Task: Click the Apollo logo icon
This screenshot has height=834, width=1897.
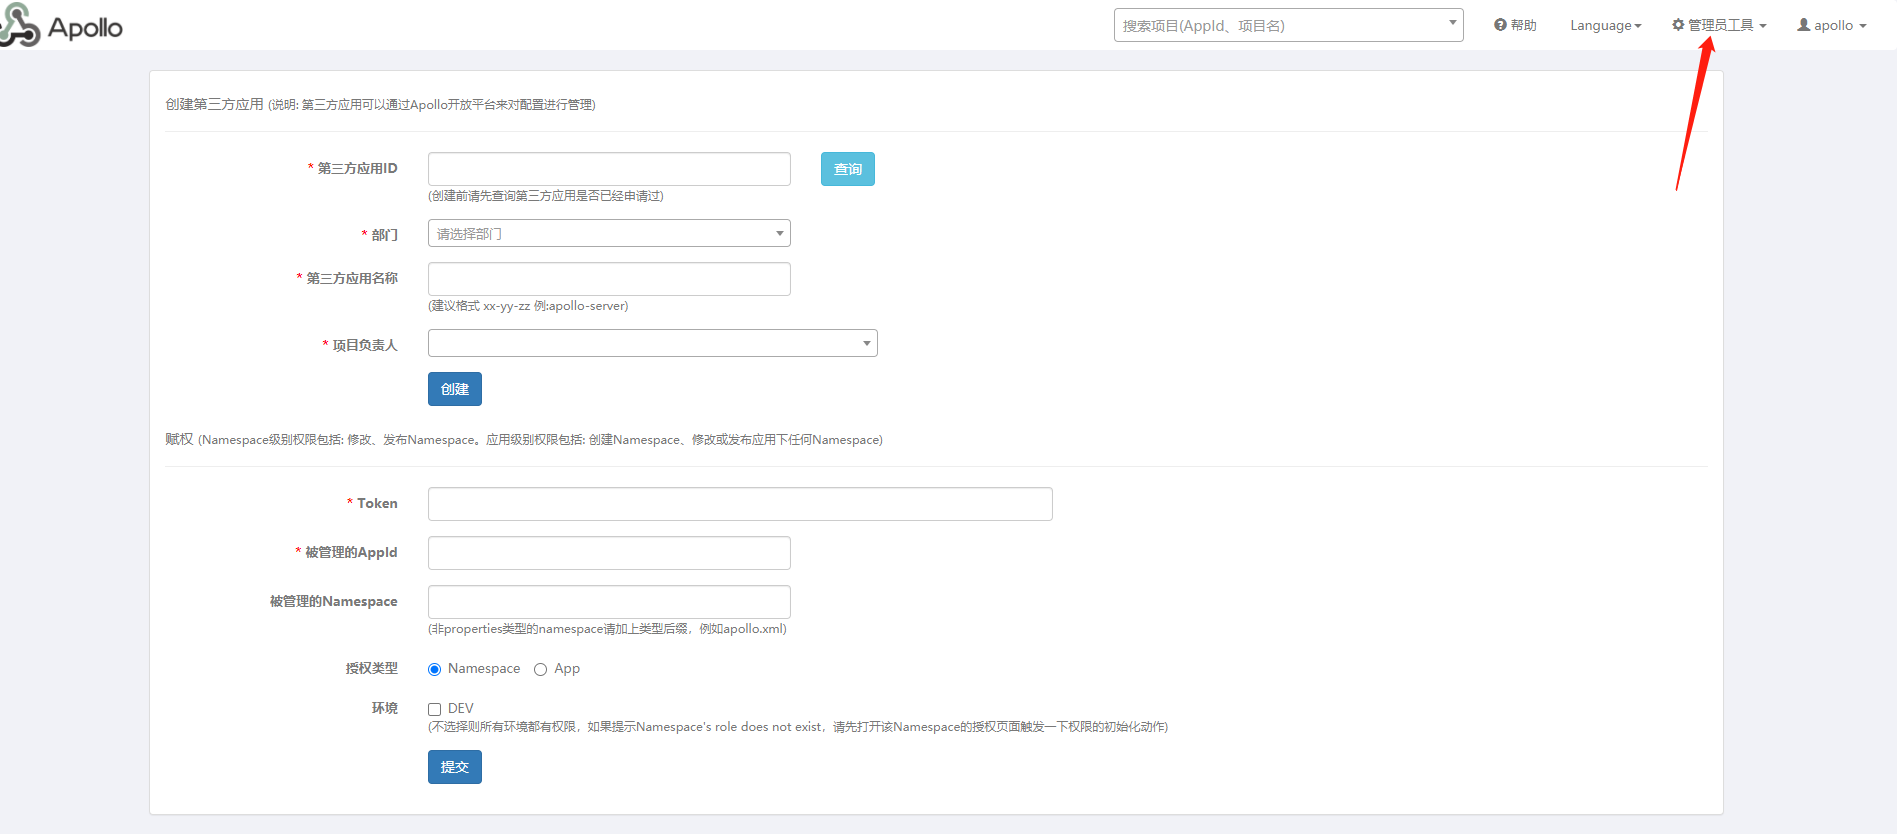Action: point(19,25)
